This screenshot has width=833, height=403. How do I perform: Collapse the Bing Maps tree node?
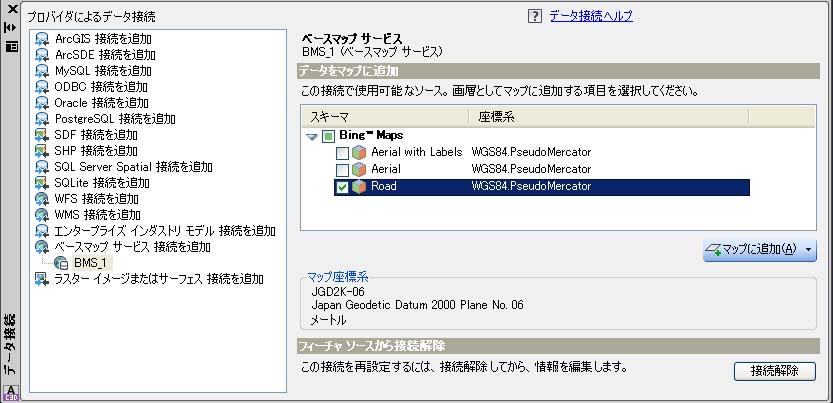312,137
